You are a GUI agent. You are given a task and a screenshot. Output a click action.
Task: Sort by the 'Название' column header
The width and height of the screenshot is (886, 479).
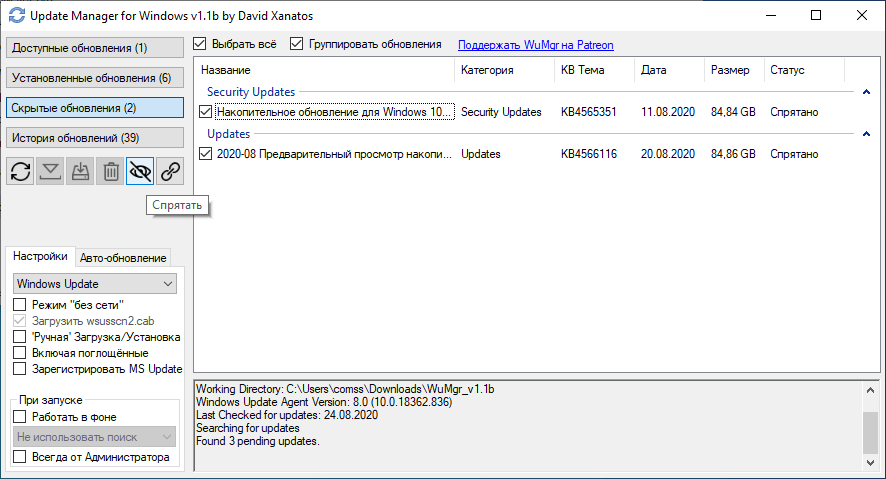[325, 70]
